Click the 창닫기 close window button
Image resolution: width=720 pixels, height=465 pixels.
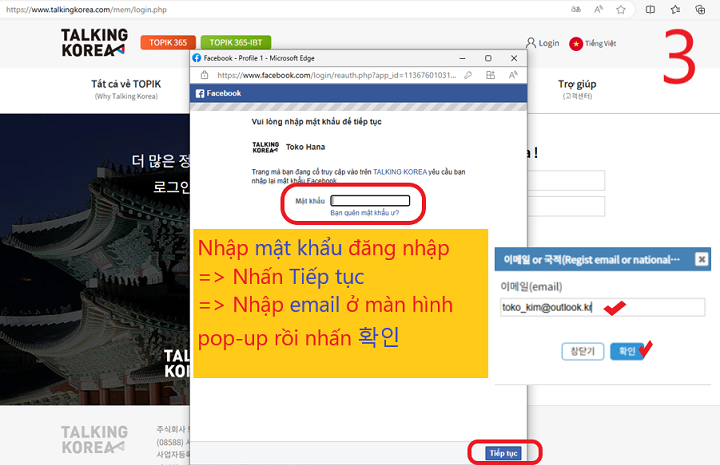(x=583, y=352)
